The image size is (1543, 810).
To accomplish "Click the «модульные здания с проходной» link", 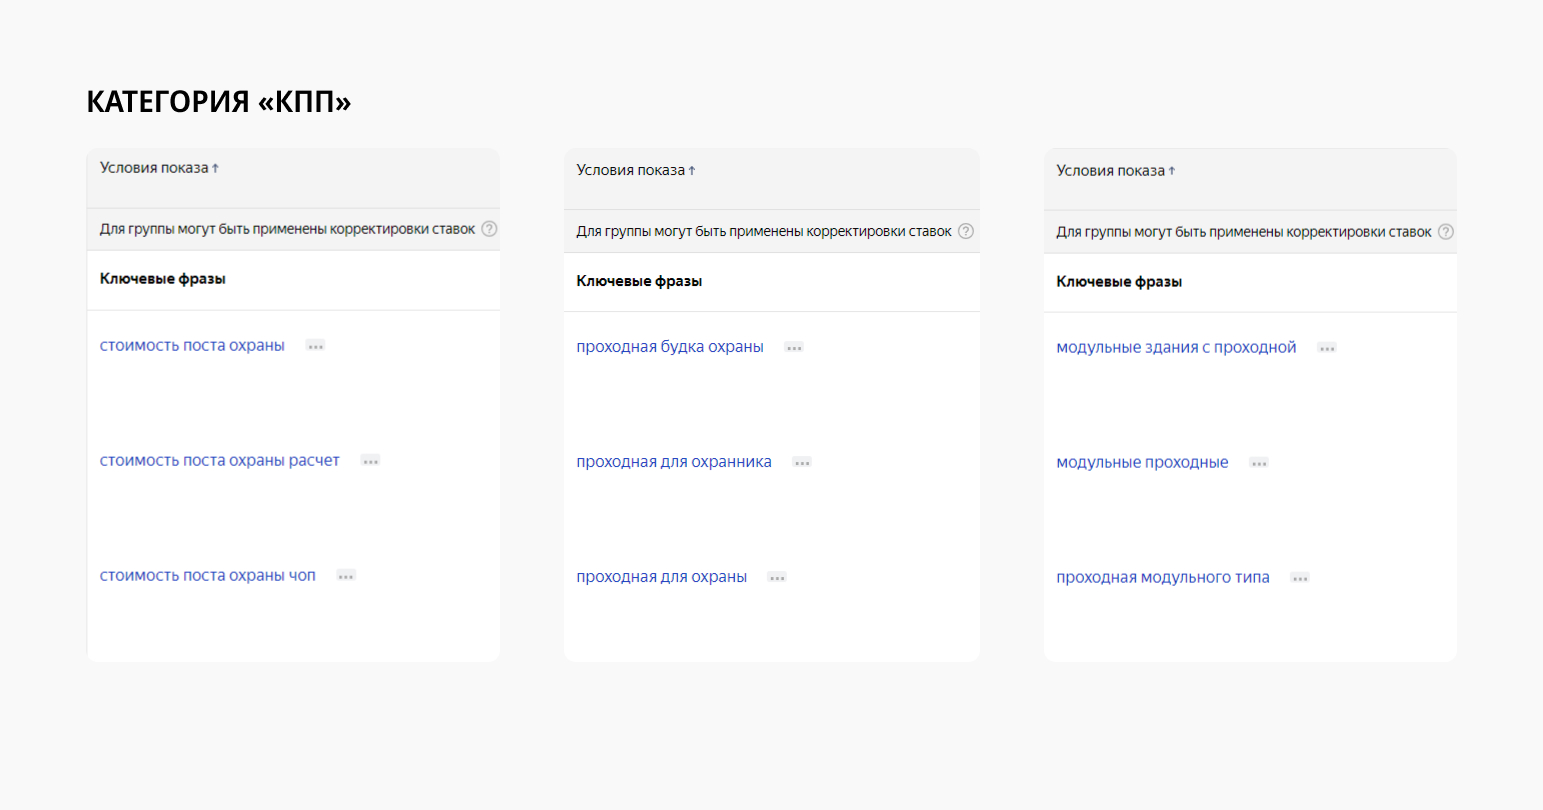I will coord(1176,347).
